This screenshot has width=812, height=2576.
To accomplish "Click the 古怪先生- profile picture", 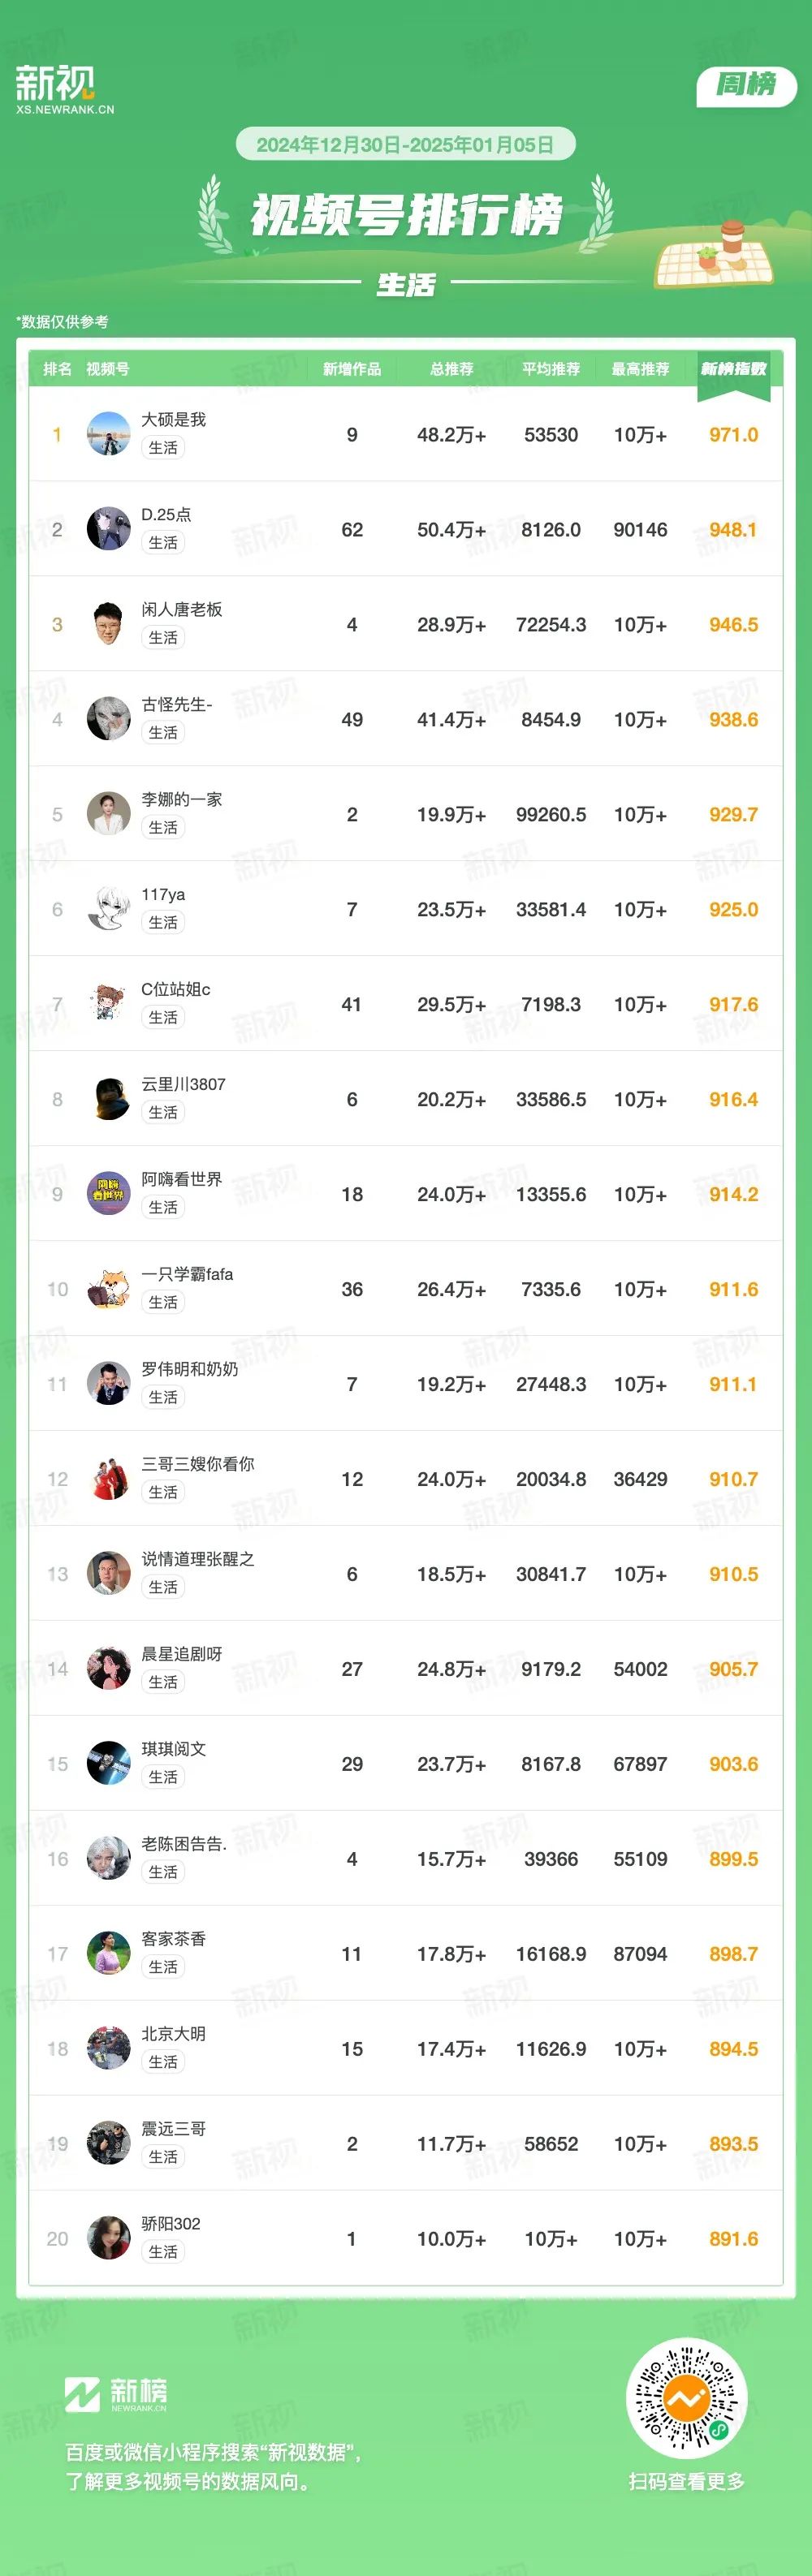I will click(108, 719).
